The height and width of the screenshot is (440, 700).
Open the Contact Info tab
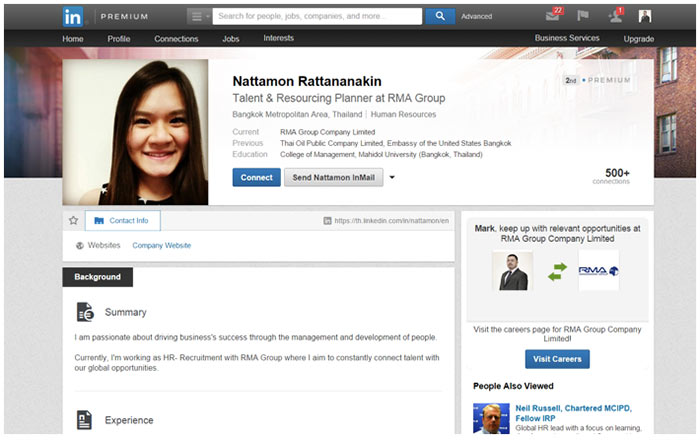pos(122,220)
